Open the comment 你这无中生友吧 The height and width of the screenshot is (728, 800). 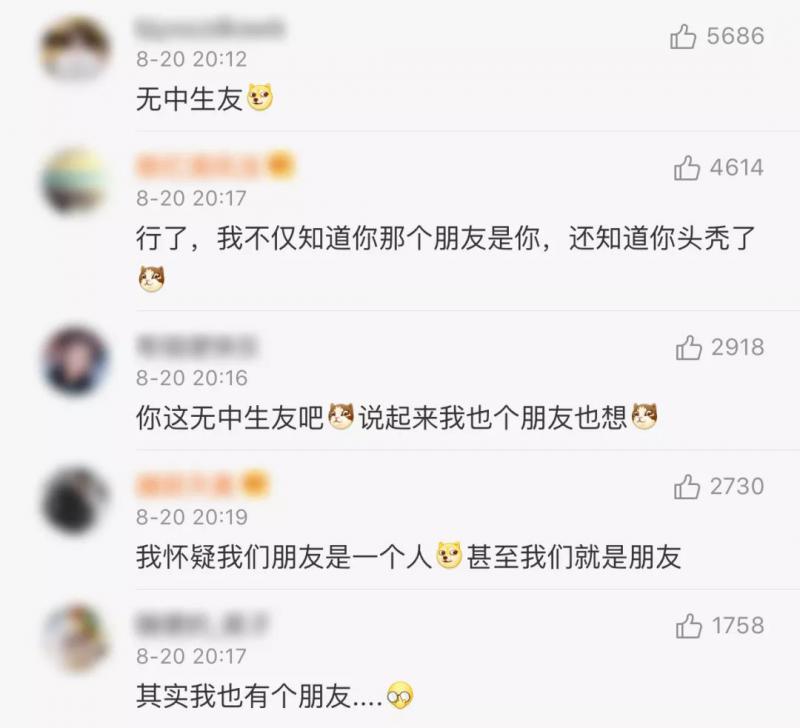tap(230, 418)
